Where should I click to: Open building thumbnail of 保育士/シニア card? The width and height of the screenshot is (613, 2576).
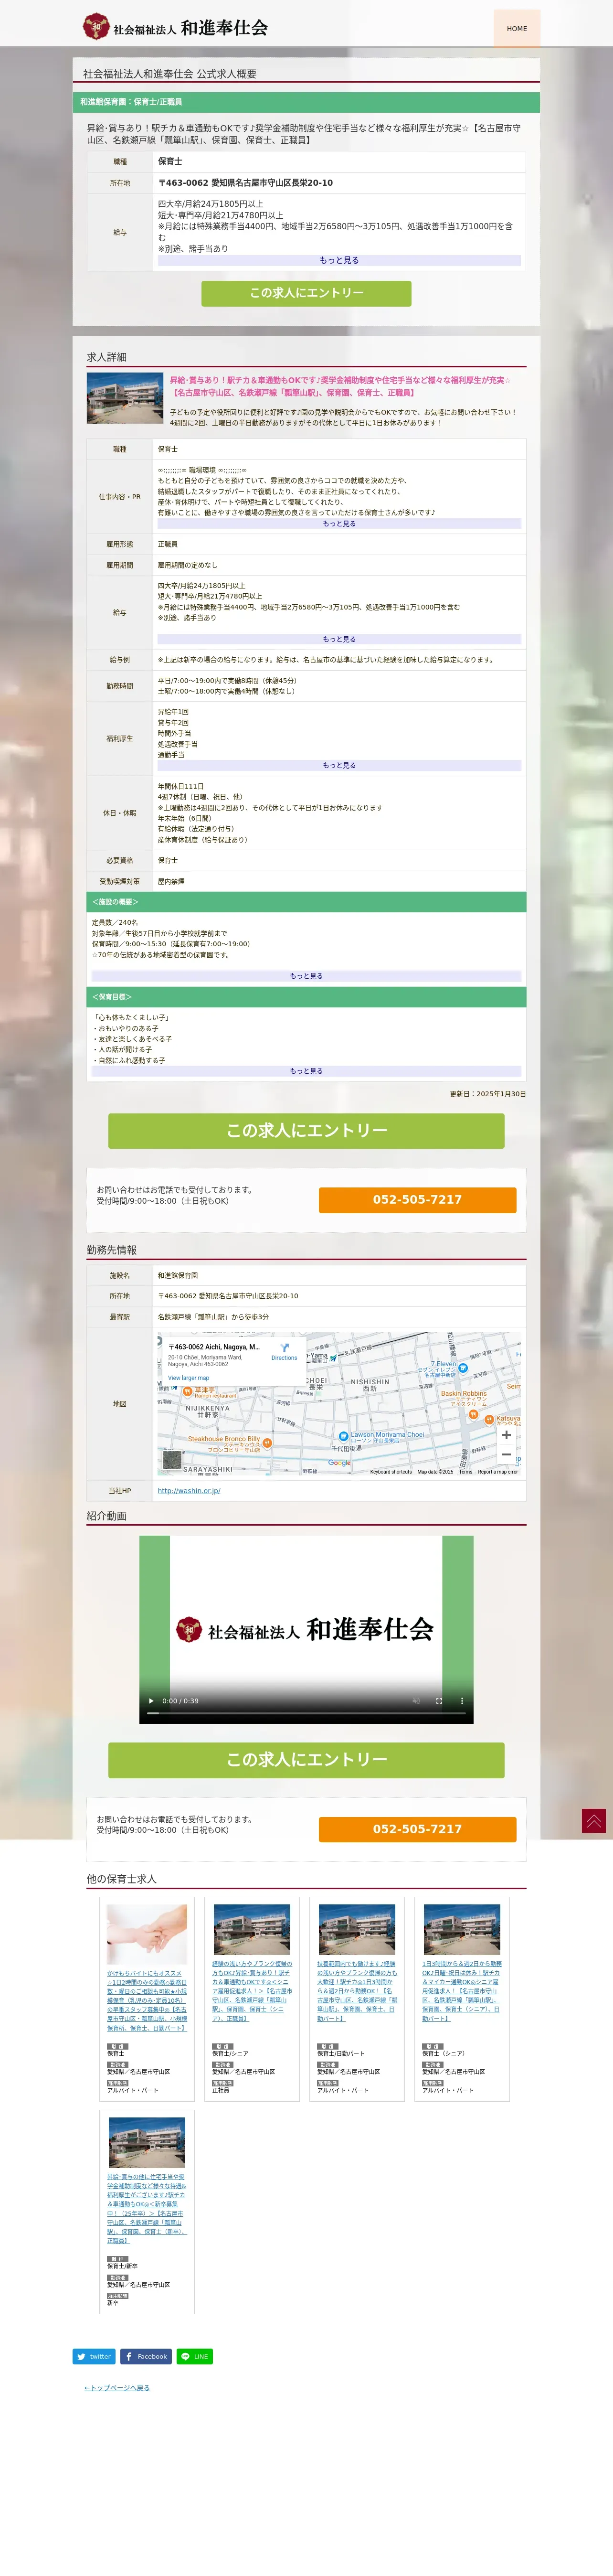252,1930
